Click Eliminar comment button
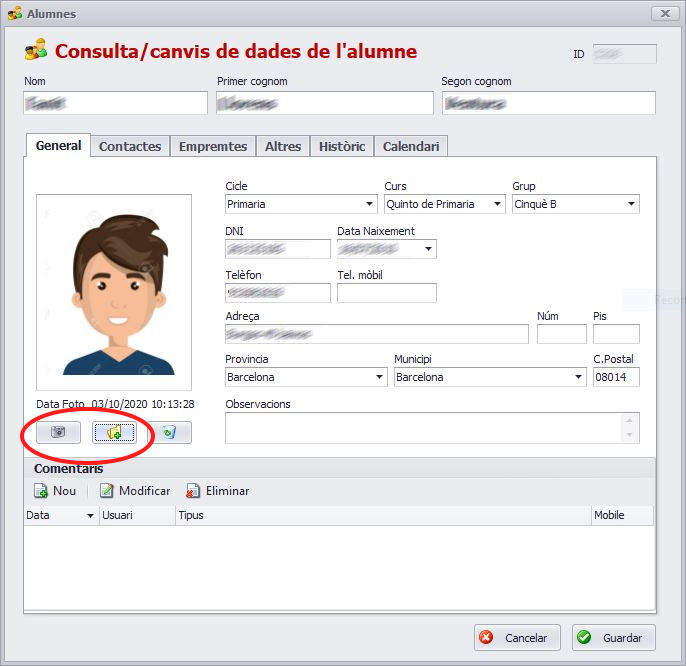The width and height of the screenshot is (686, 666). coord(217,491)
